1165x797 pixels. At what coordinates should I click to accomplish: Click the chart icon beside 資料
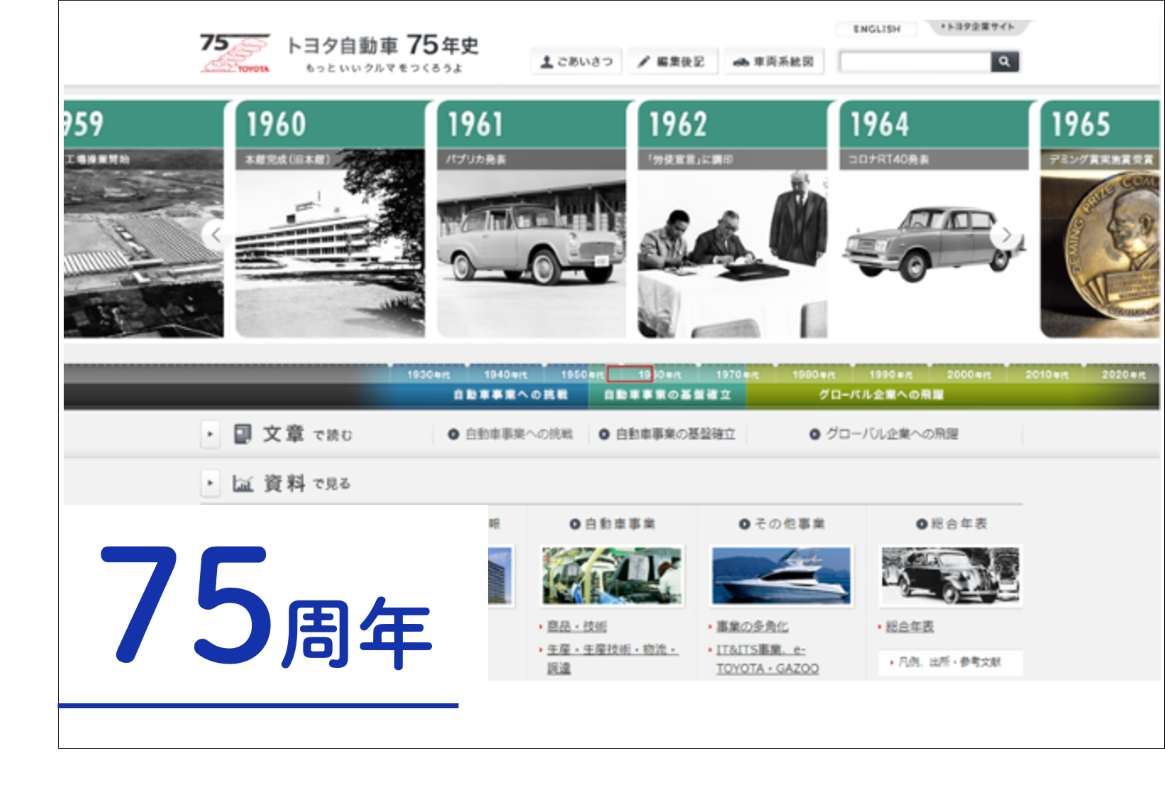point(243,484)
